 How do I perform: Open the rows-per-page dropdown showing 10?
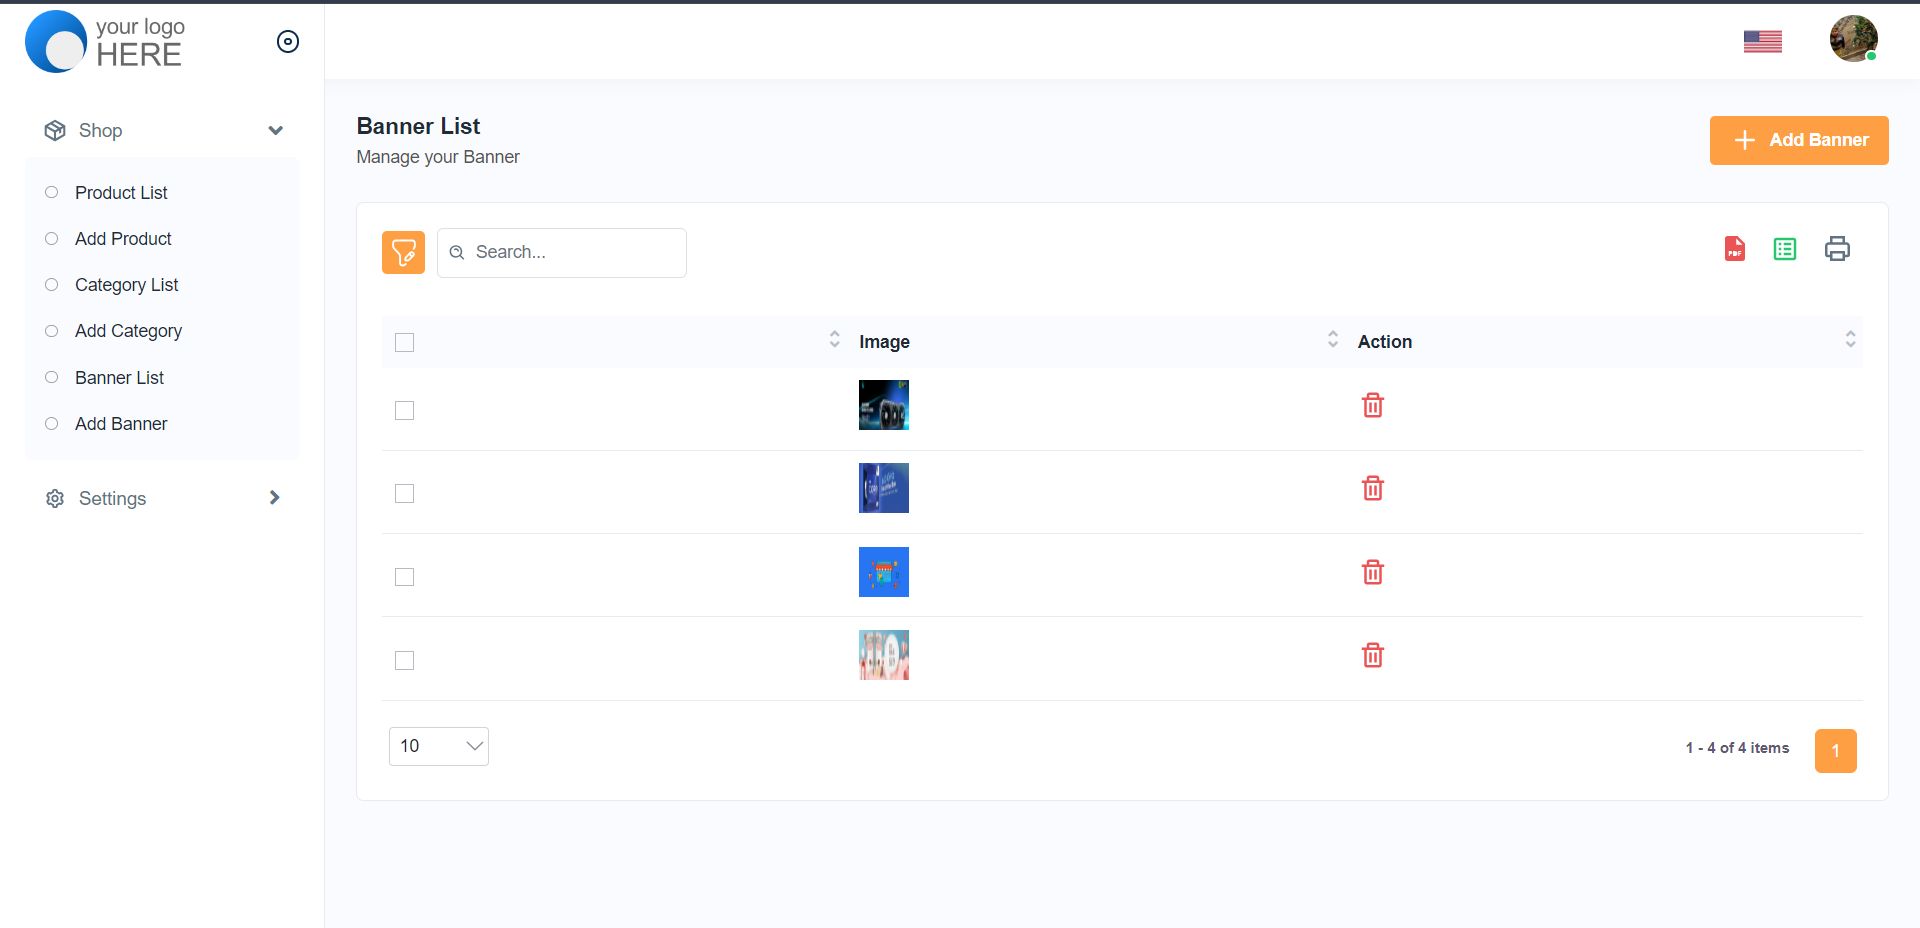point(438,746)
